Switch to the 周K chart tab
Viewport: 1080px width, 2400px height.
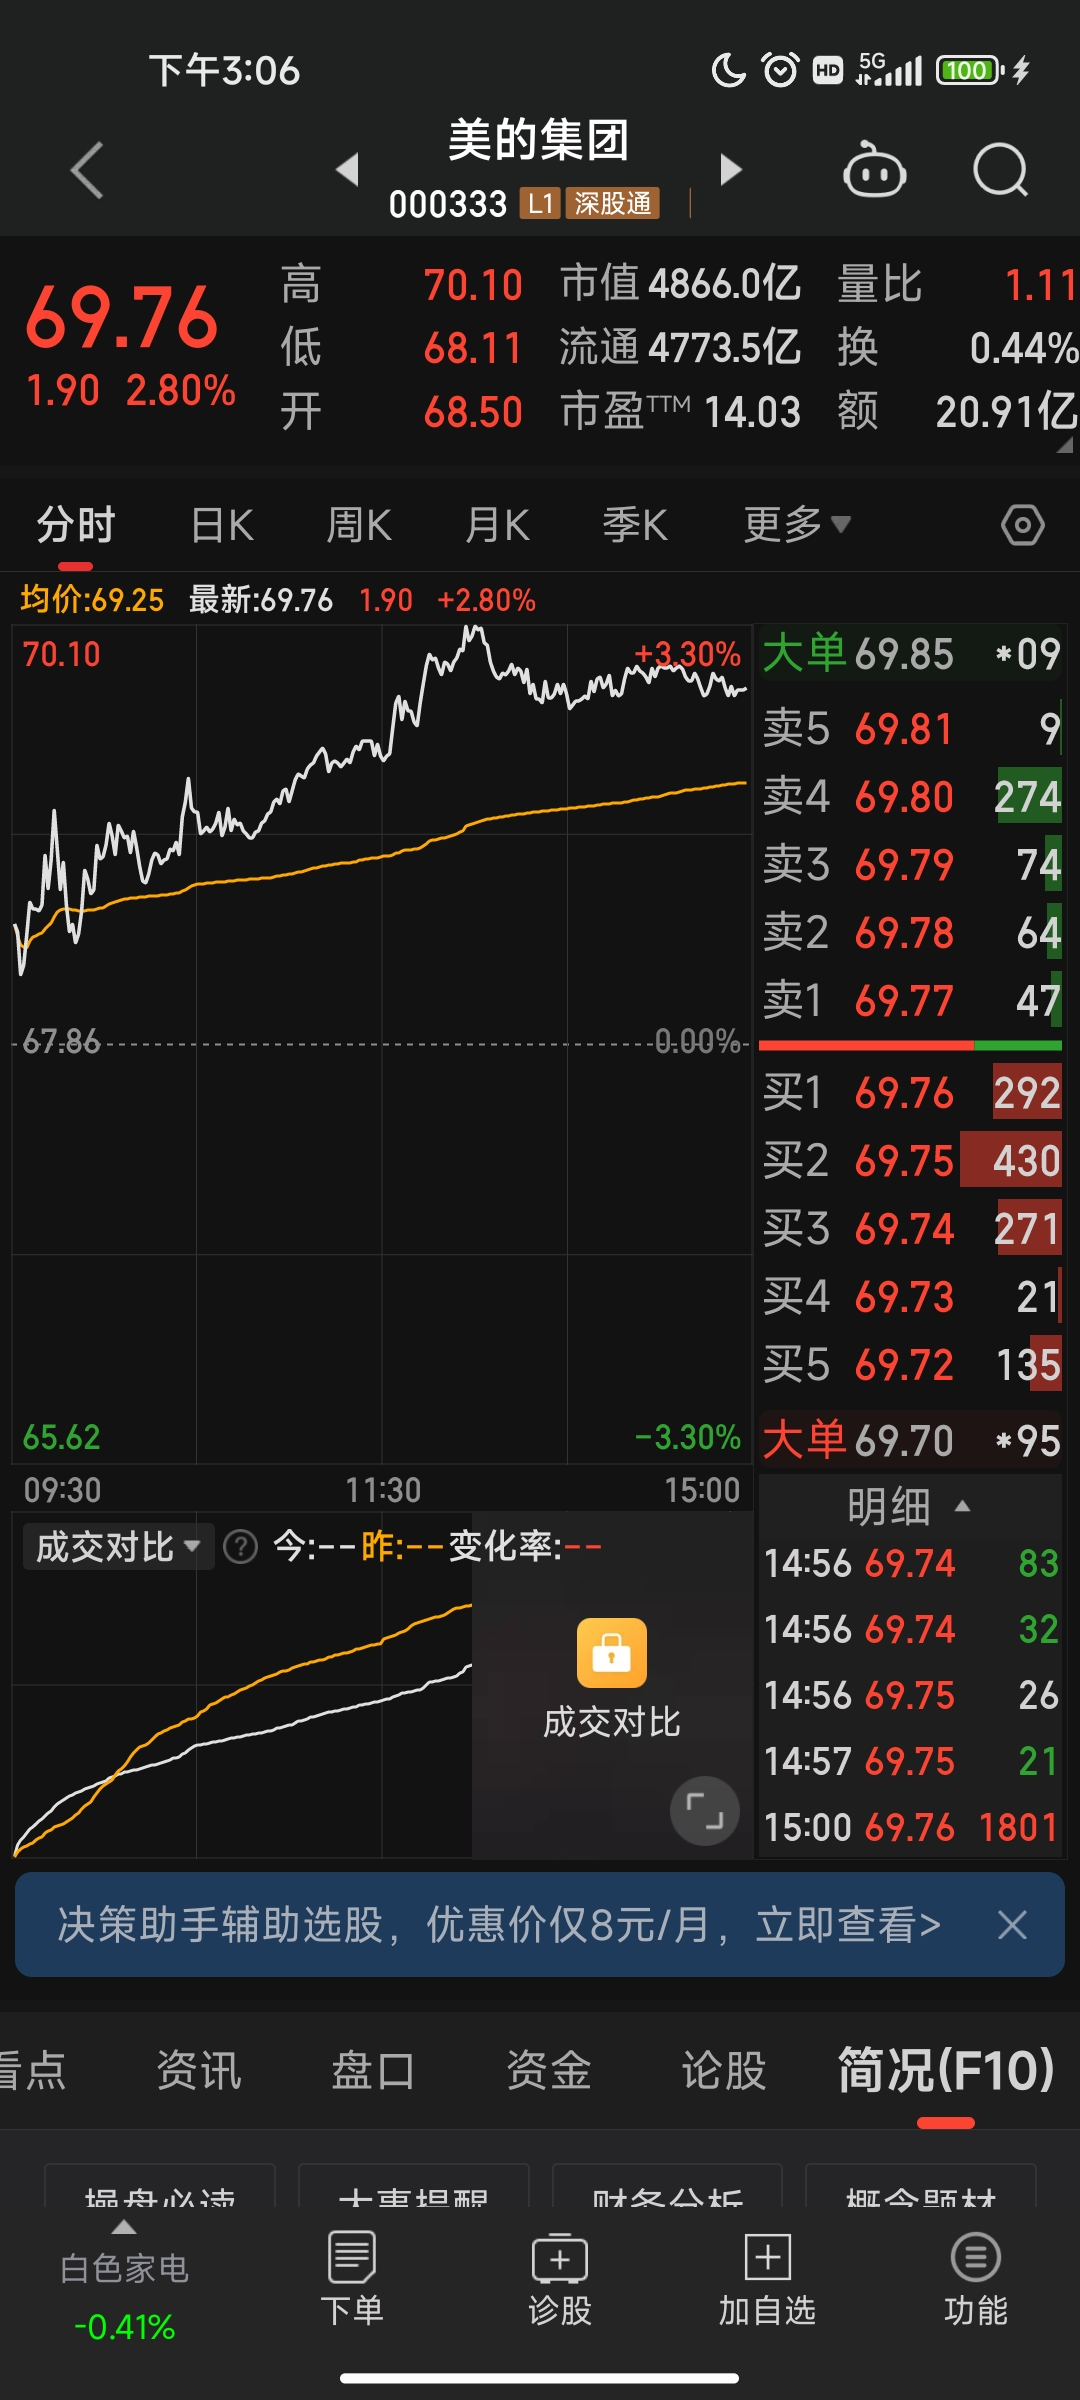tap(359, 525)
